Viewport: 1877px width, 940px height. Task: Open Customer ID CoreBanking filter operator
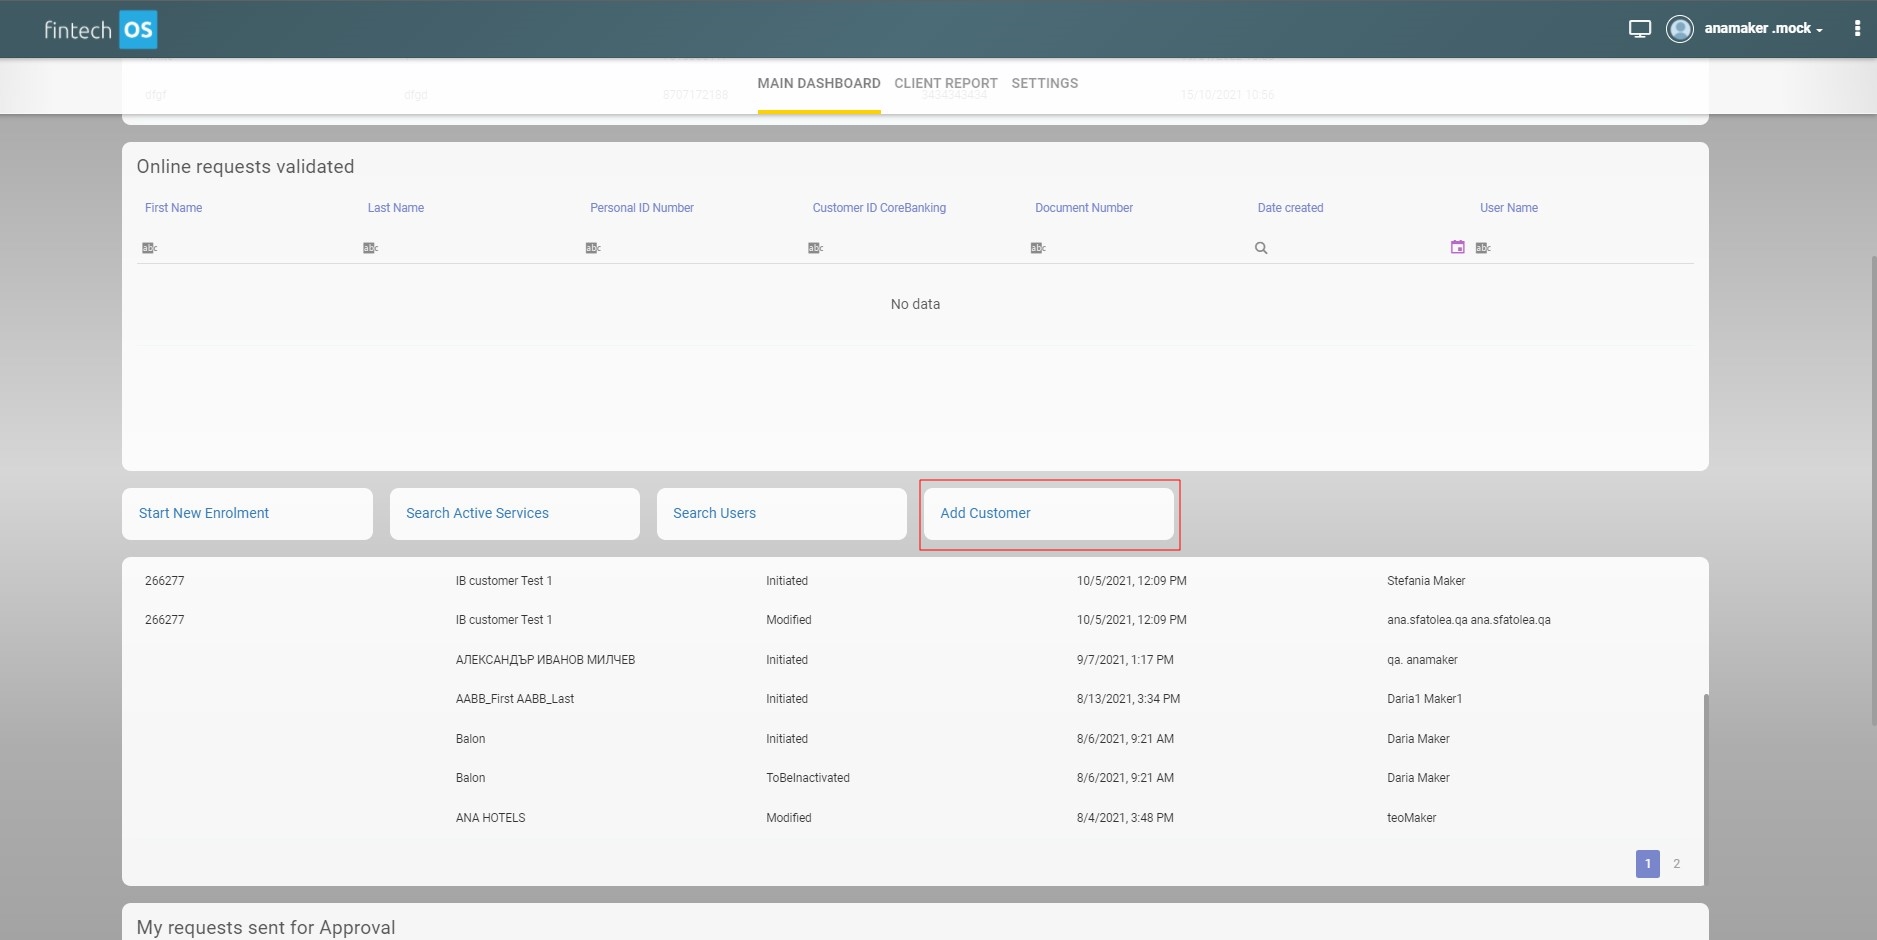pyautogui.click(x=815, y=248)
